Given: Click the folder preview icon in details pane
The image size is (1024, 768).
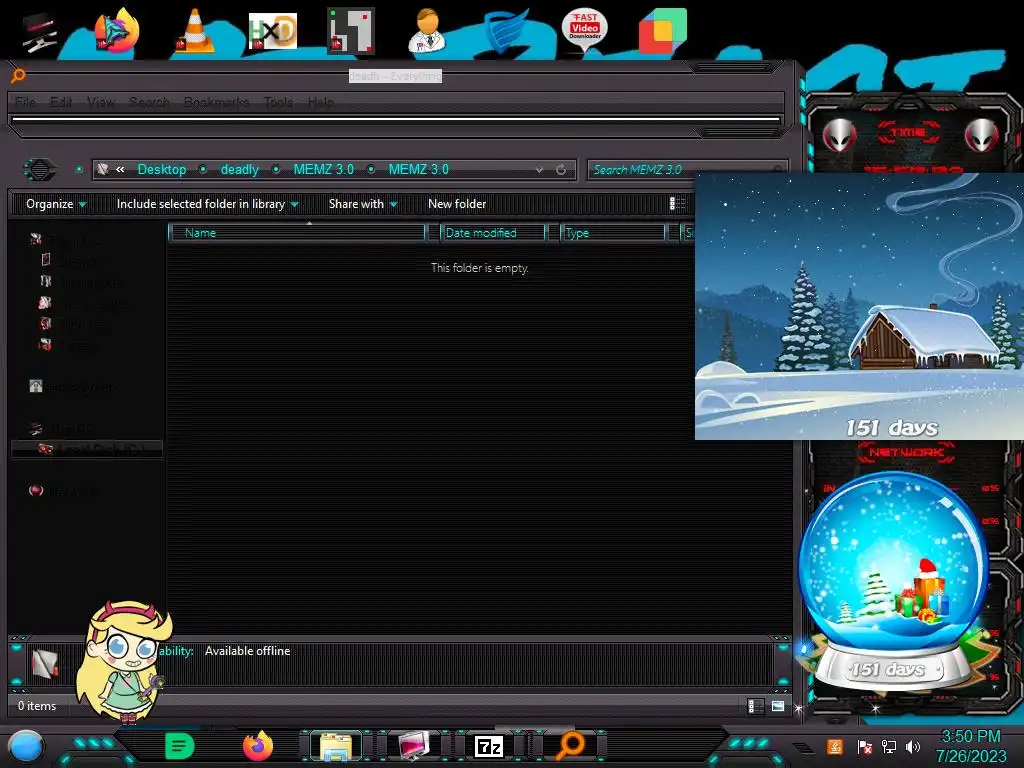Looking at the screenshot, I should pos(45,664).
